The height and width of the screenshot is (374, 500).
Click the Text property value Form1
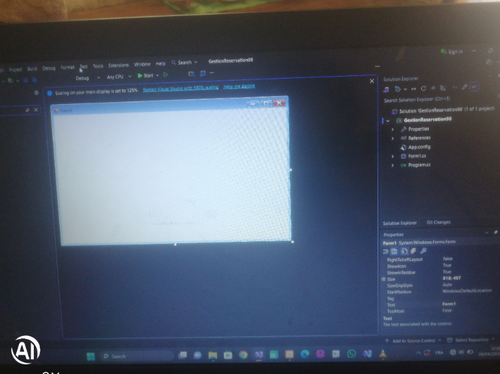[x=449, y=304]
